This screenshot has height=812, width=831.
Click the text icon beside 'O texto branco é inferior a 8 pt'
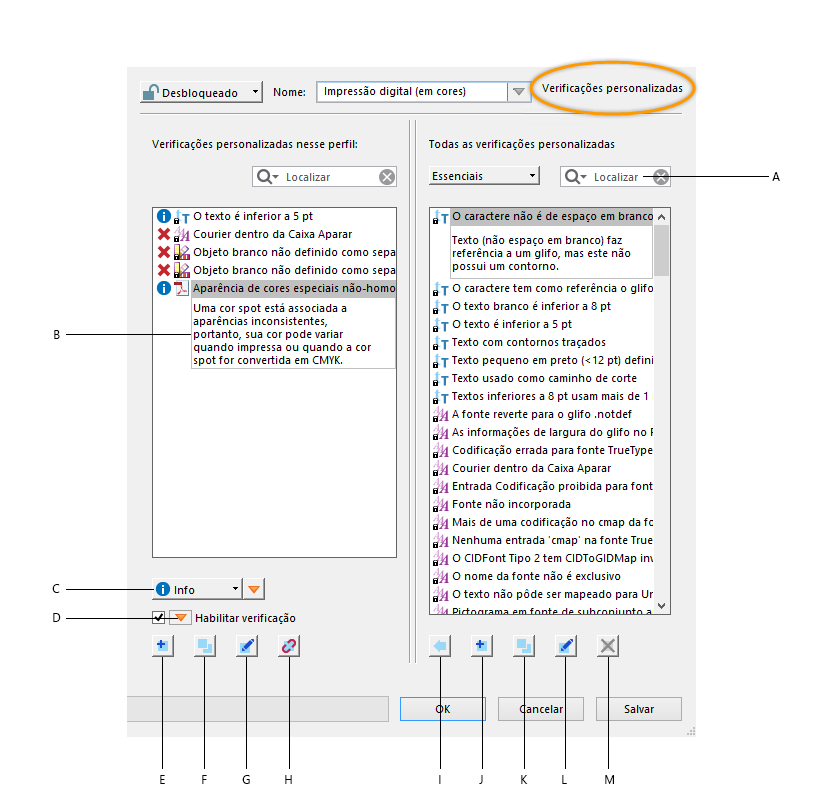pos(441,307)
